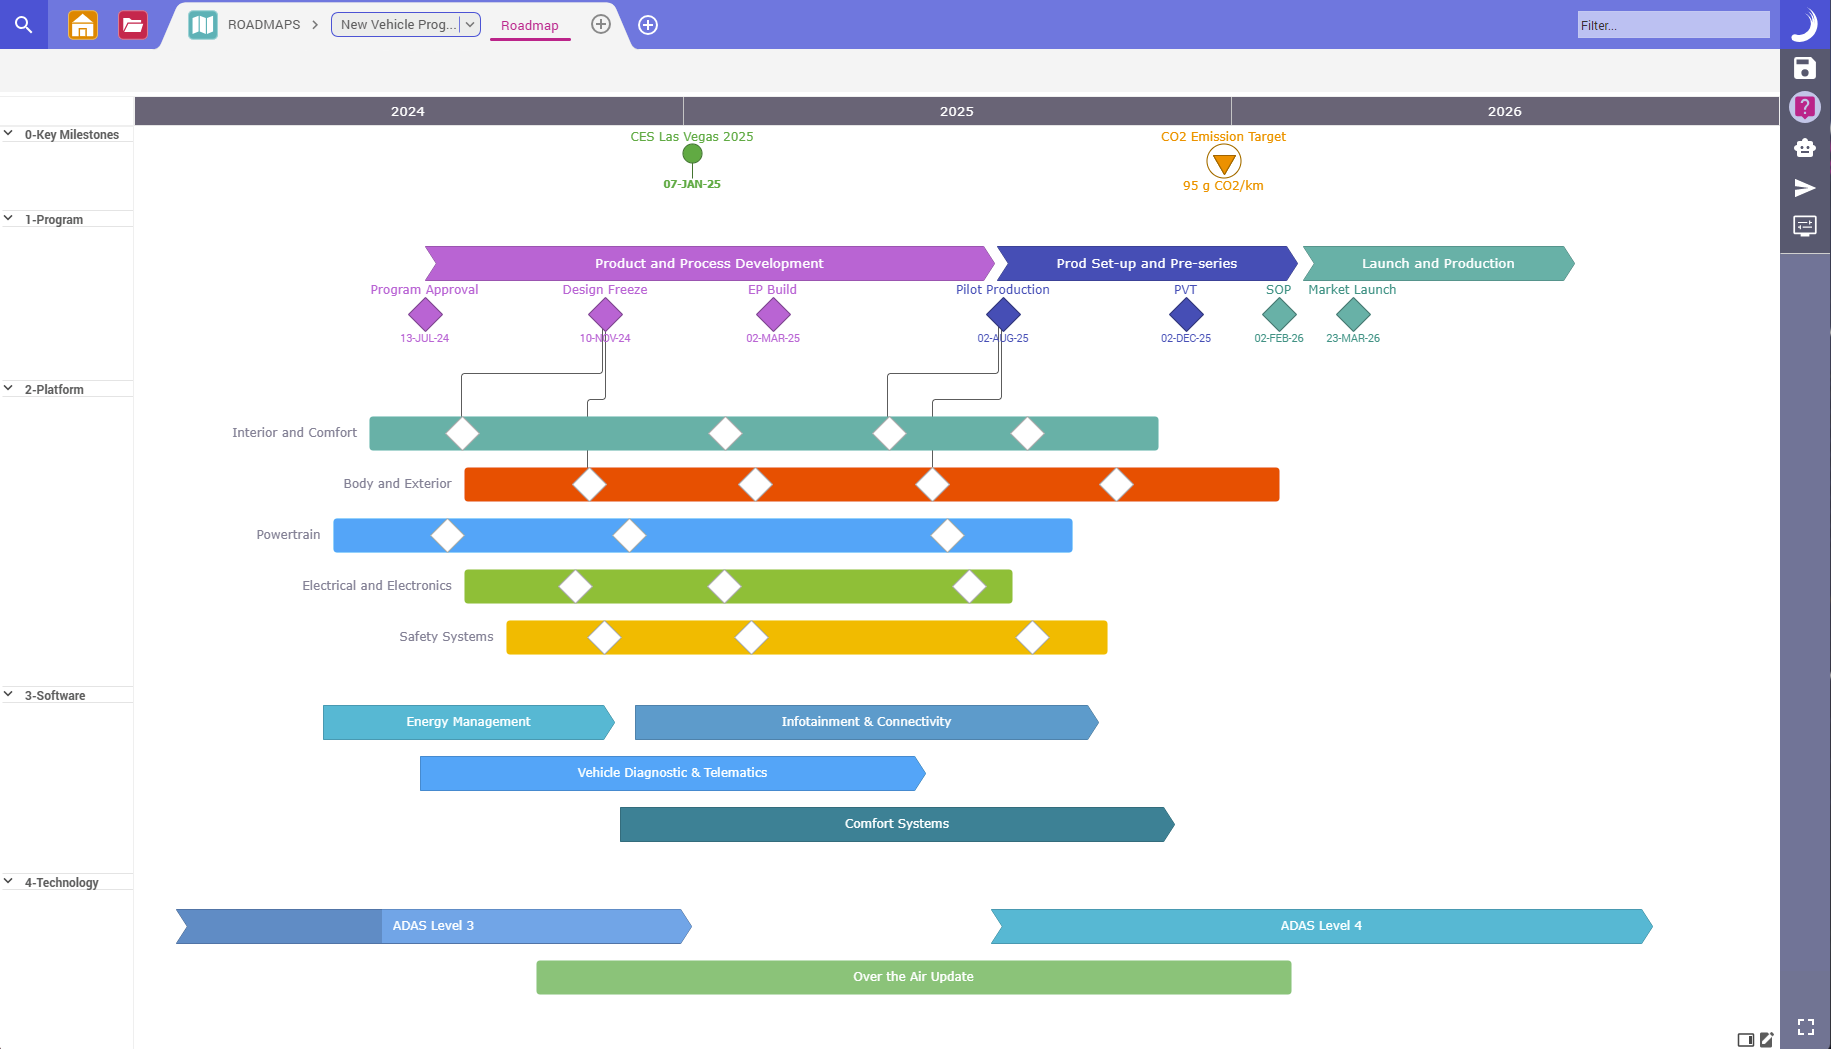Select the 2026 year header
Viewport: 1831px width, 1049px height.
click(1505, 111)
